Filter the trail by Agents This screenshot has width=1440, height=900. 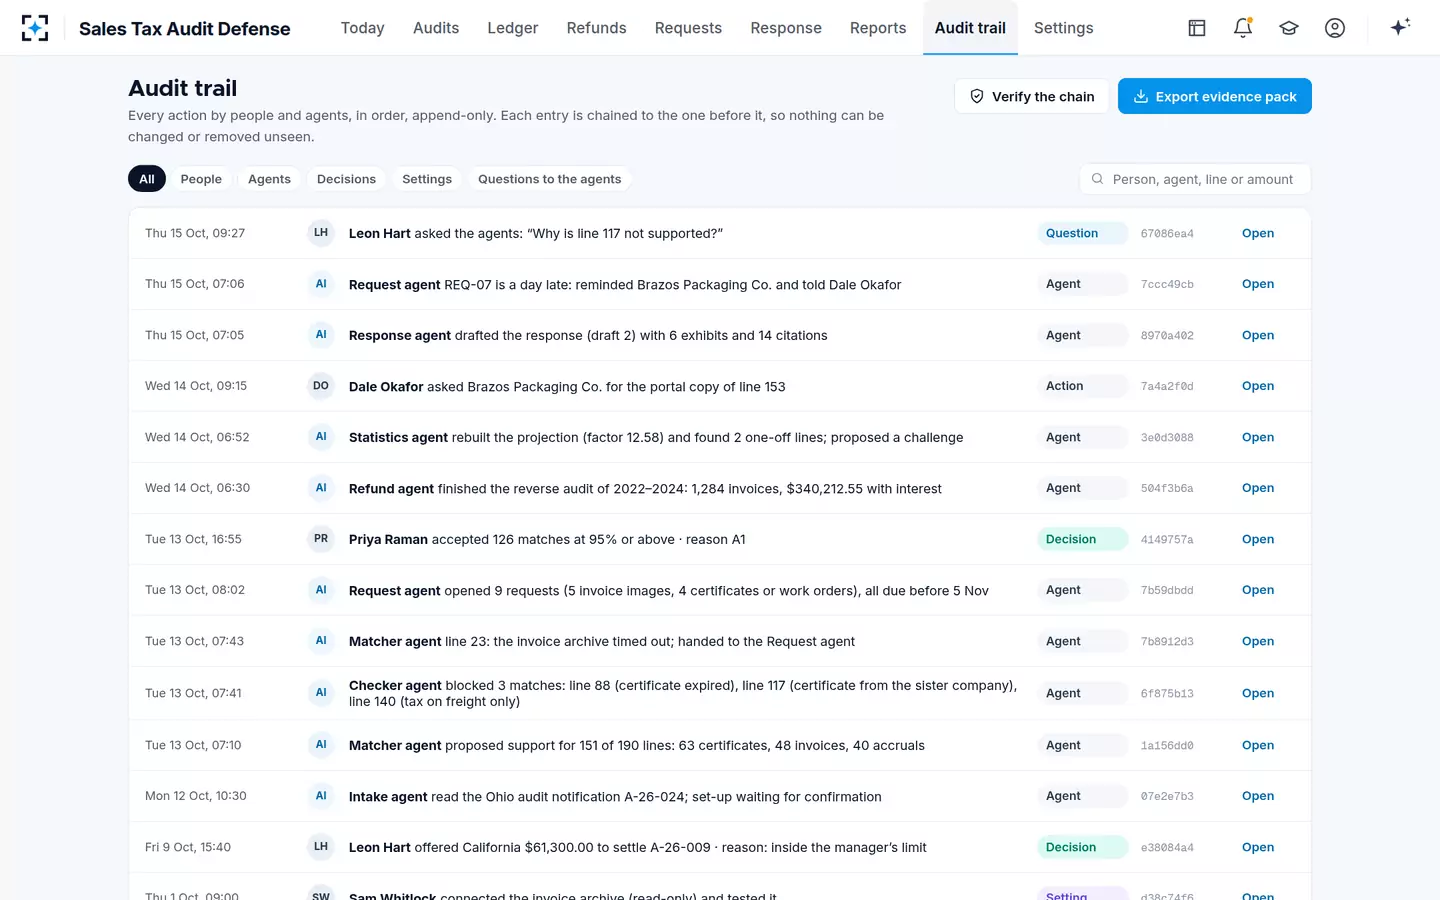[x=269, y=179]
